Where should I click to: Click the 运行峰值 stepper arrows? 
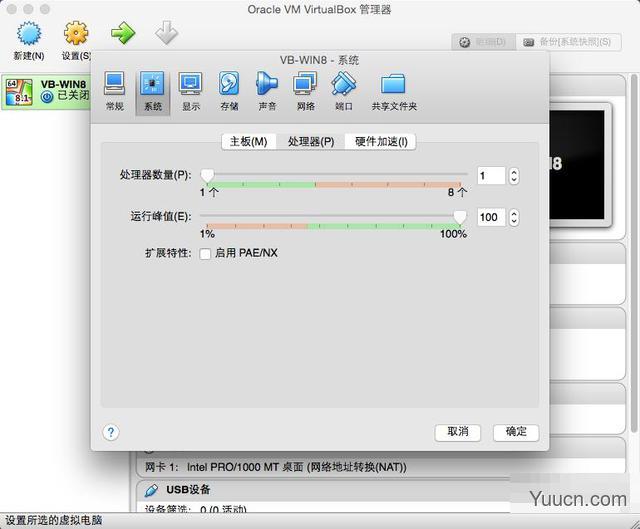[514, 217]
